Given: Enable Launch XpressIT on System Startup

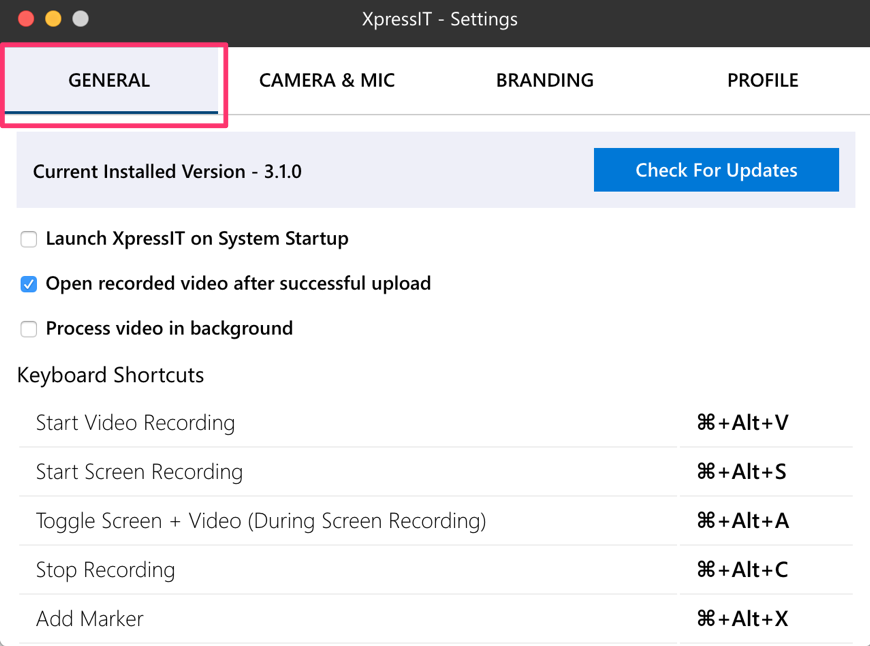Looking at the screenshot, I should pyautogui.click(x=29, y=239).
